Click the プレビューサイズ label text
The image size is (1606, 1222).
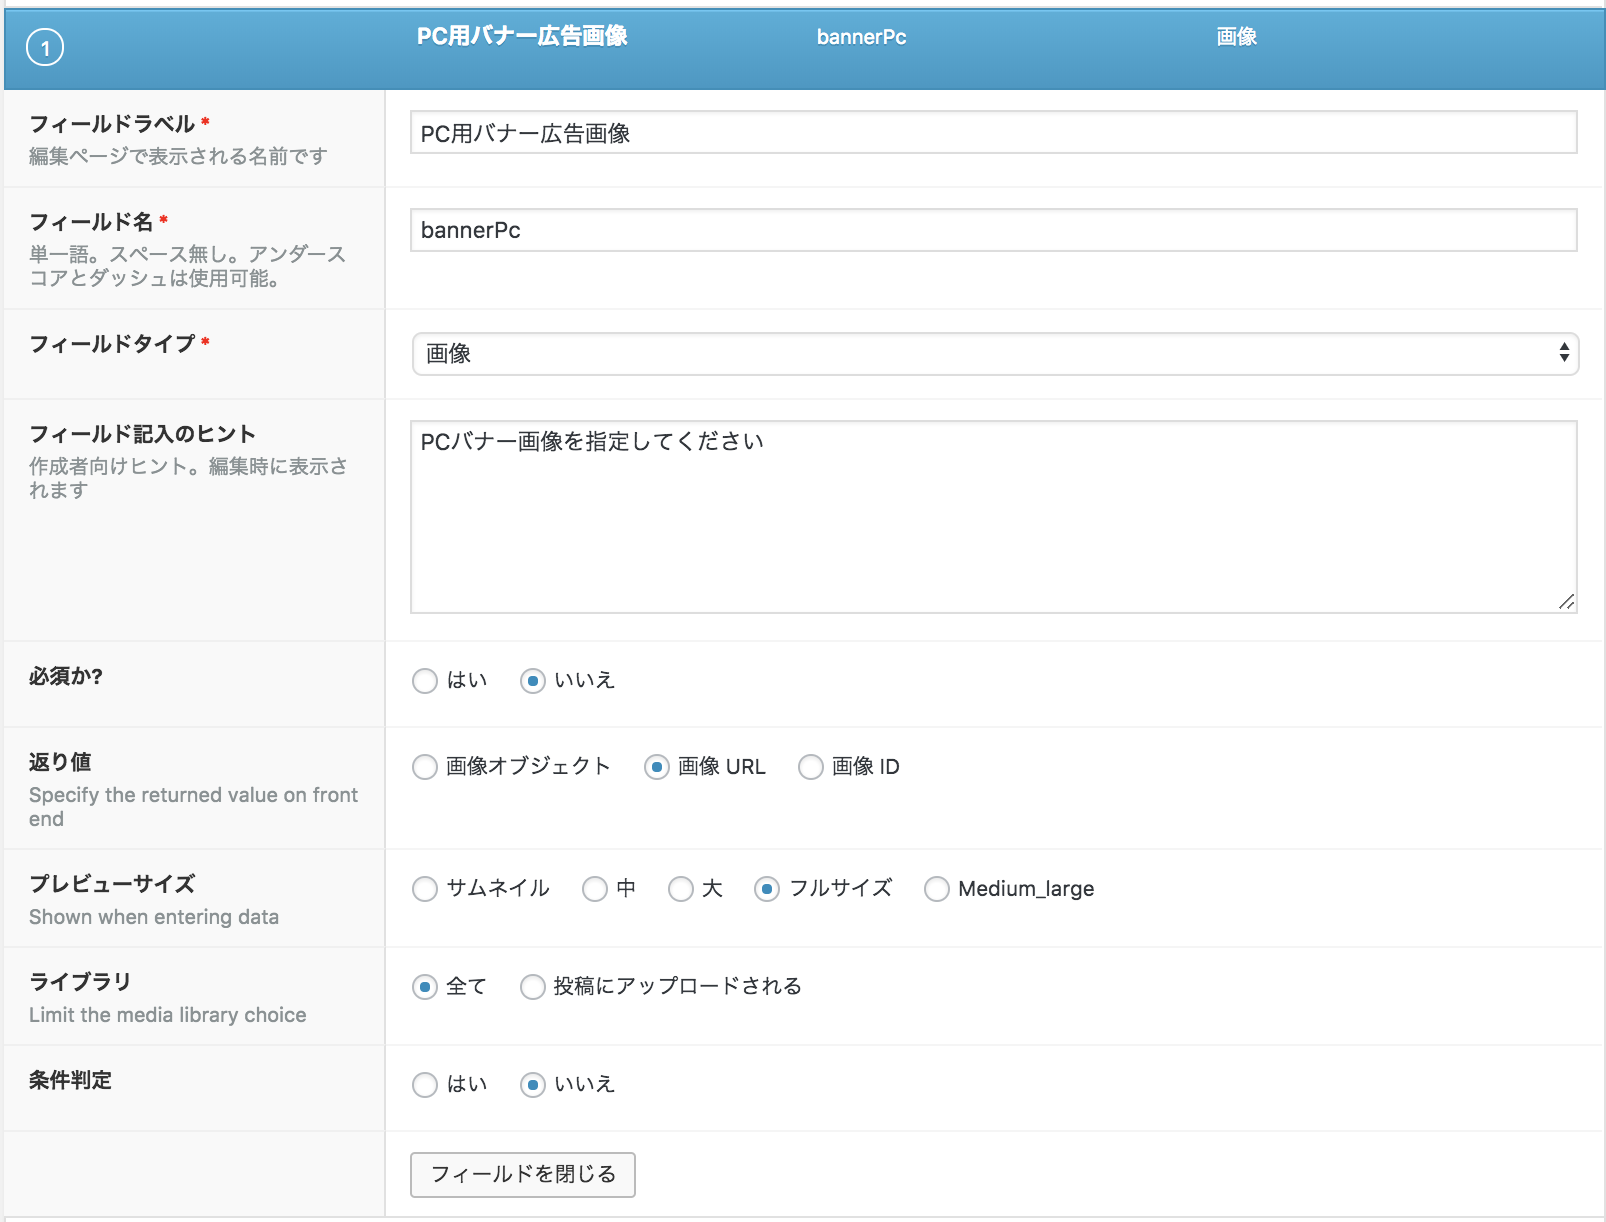(x=112, y=884)
